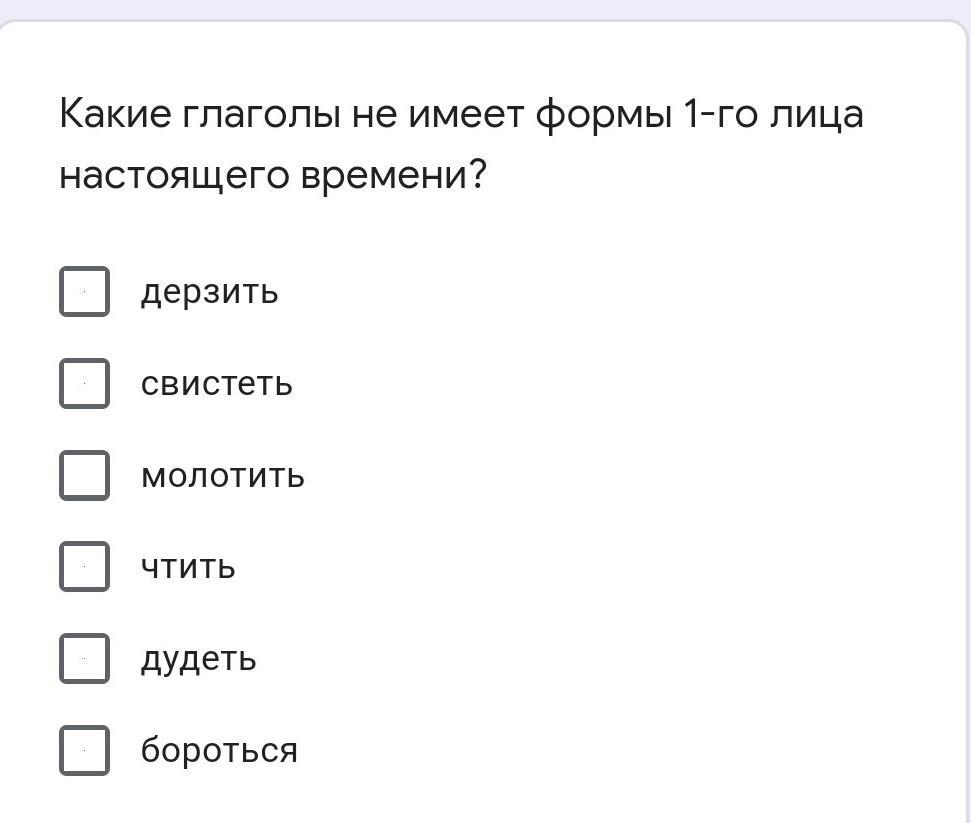Select the молотить checkbox
Image resolution: width=971 pixels, height=823 pixels.
[x=84, y=475]
